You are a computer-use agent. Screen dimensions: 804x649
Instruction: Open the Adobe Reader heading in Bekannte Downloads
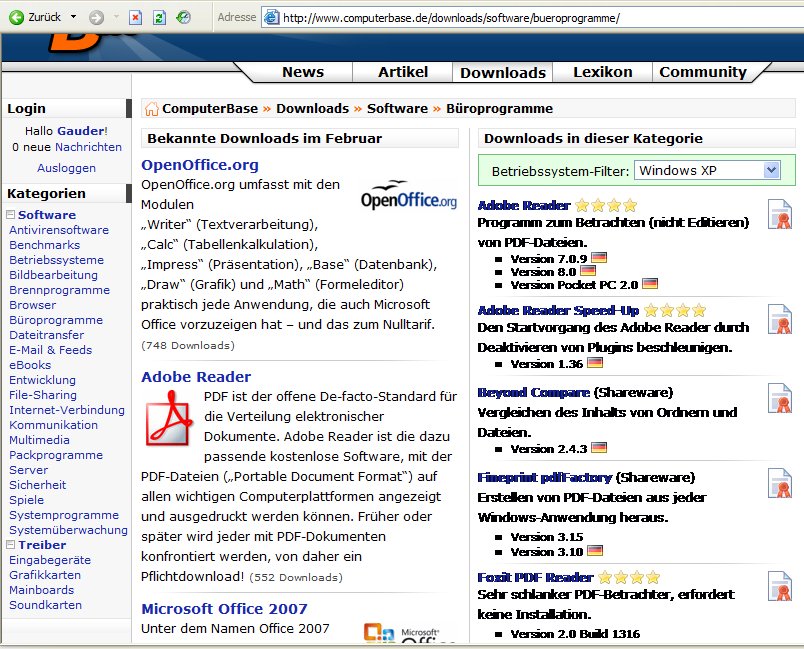pos(196,377)
